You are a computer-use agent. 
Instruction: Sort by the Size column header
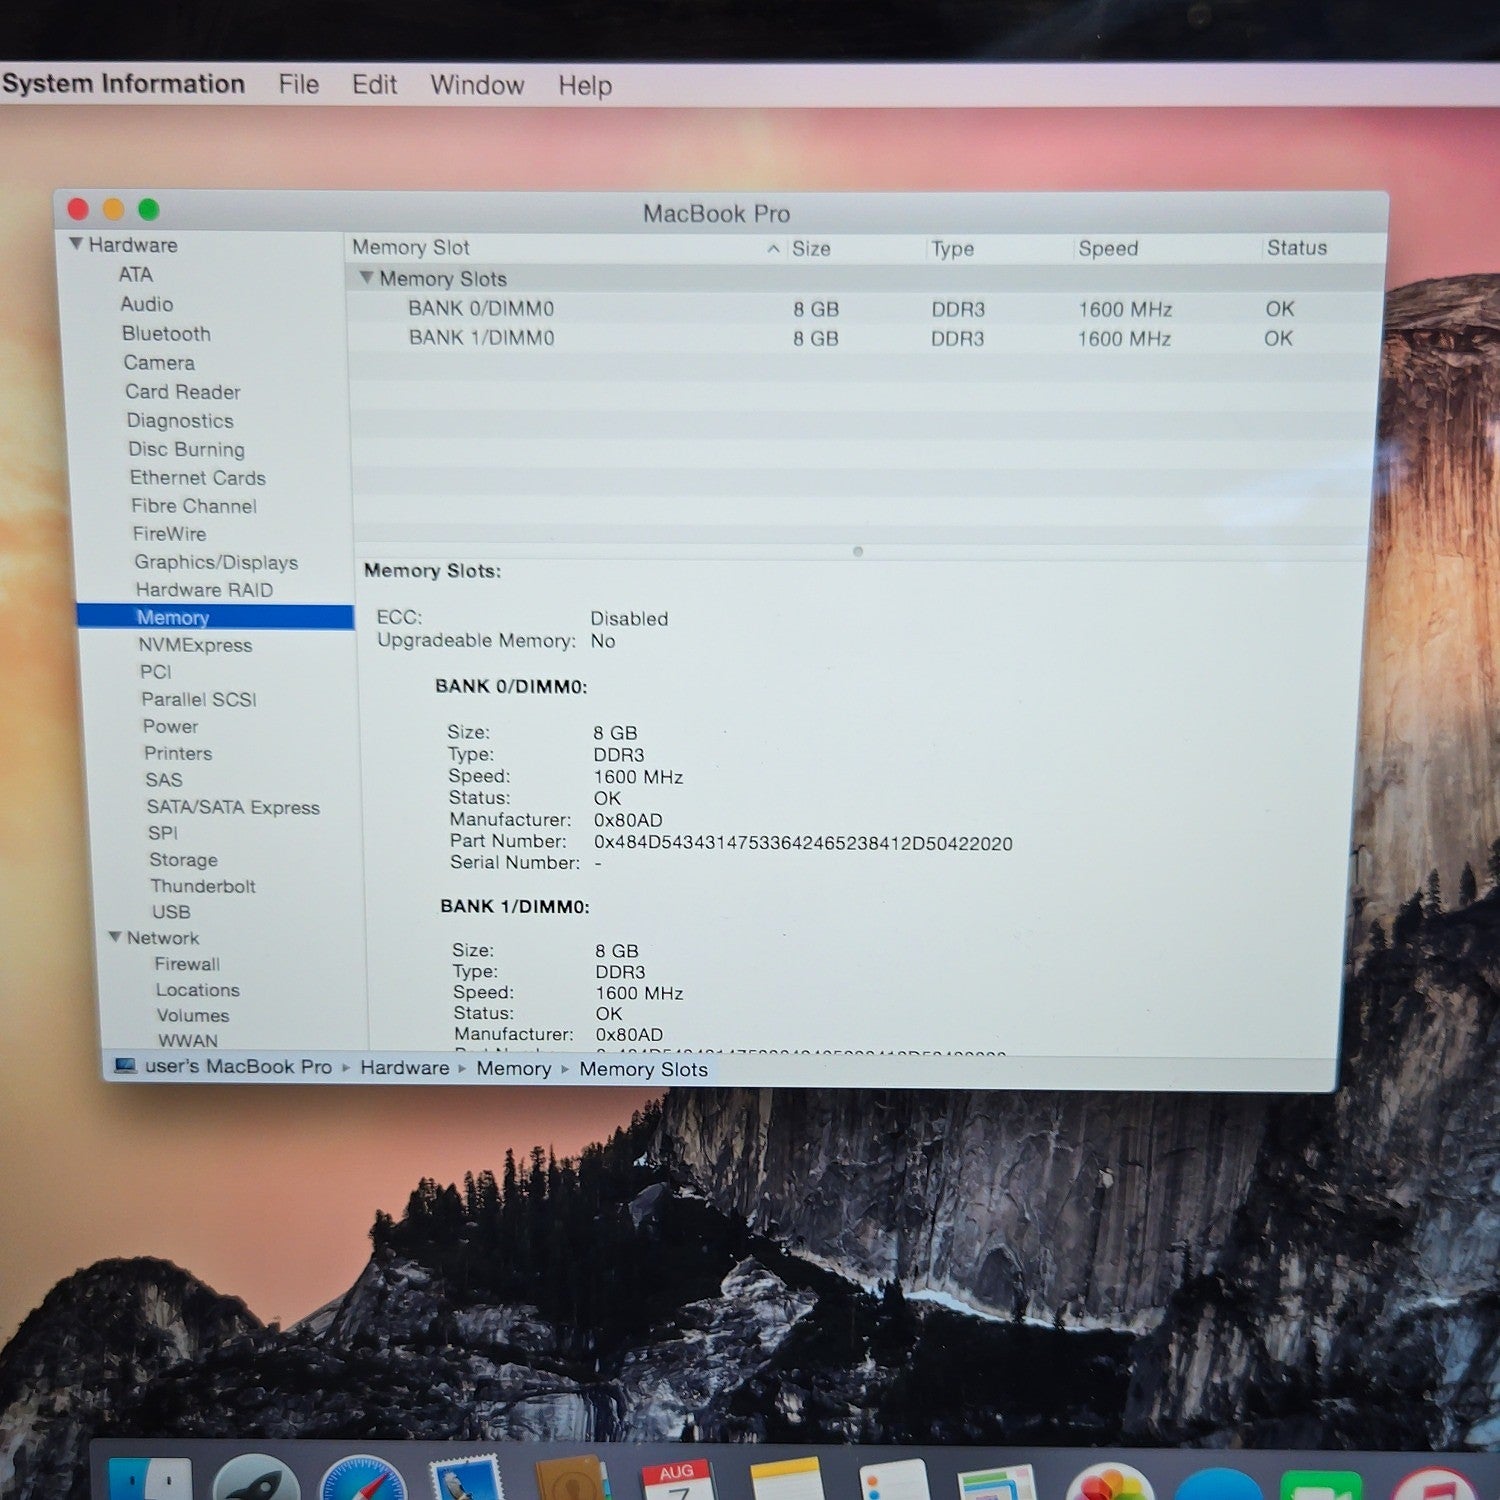(856, 248)
